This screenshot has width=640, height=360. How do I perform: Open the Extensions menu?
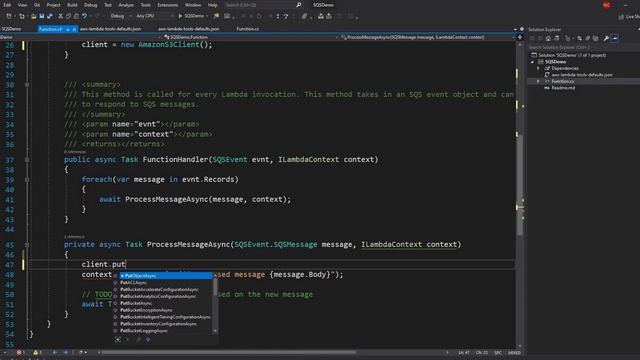click(x=167, y=5)
